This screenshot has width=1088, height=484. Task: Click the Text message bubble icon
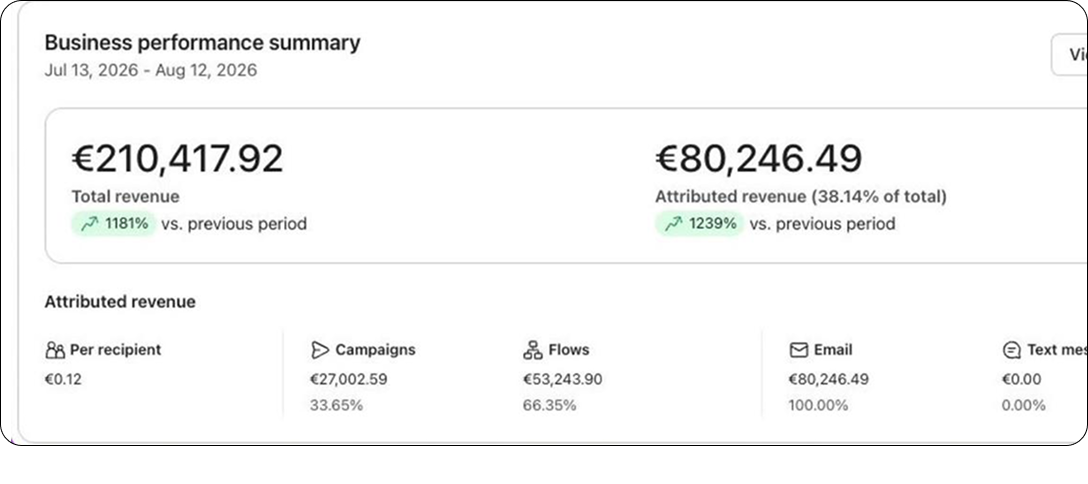pos(1012,350)
